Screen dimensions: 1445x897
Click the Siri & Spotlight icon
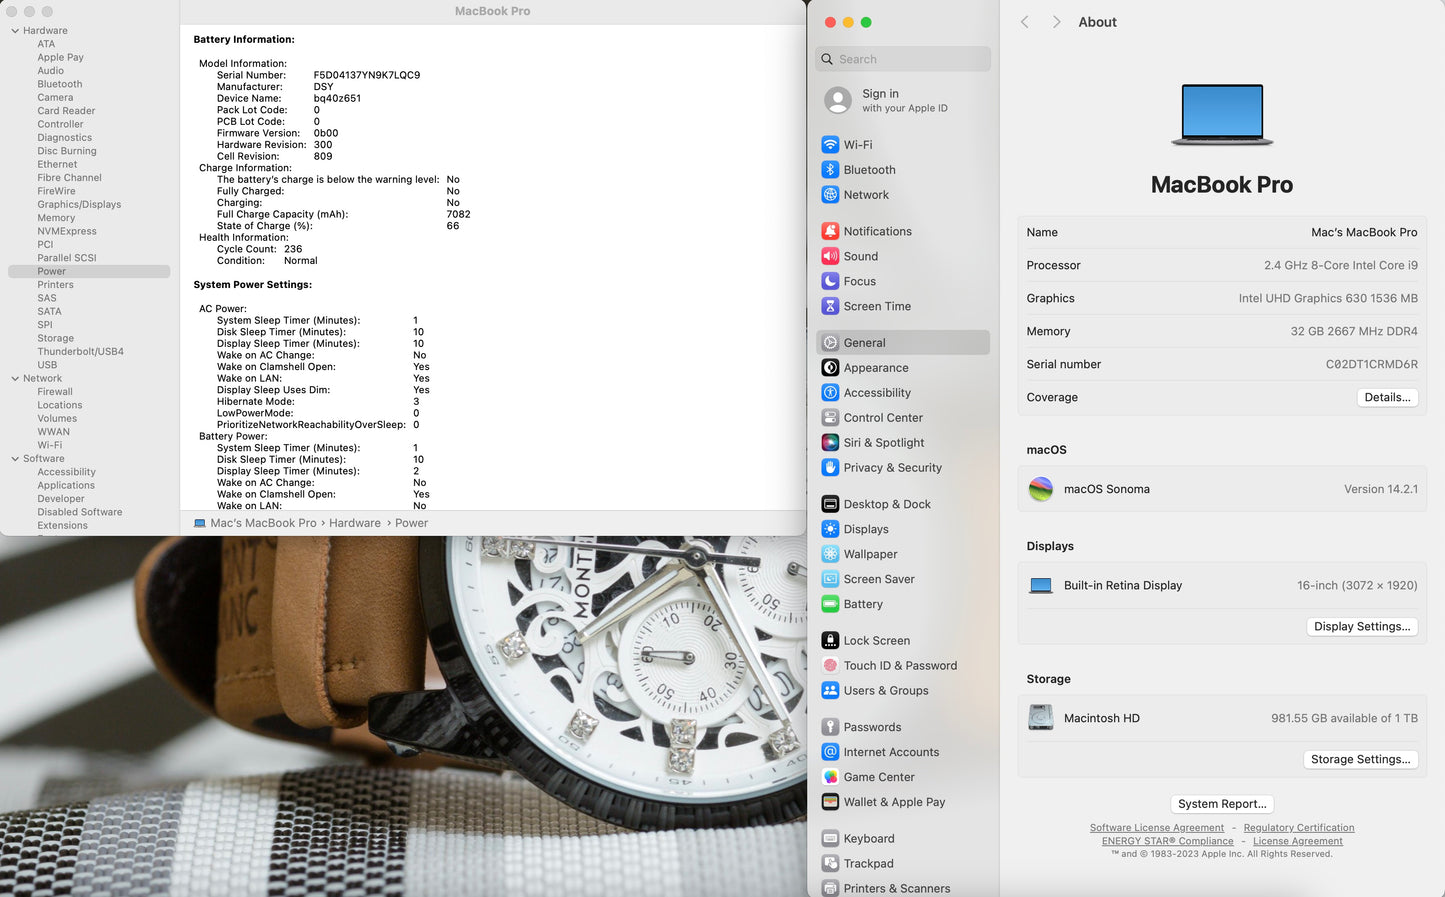tap(830, 443)
